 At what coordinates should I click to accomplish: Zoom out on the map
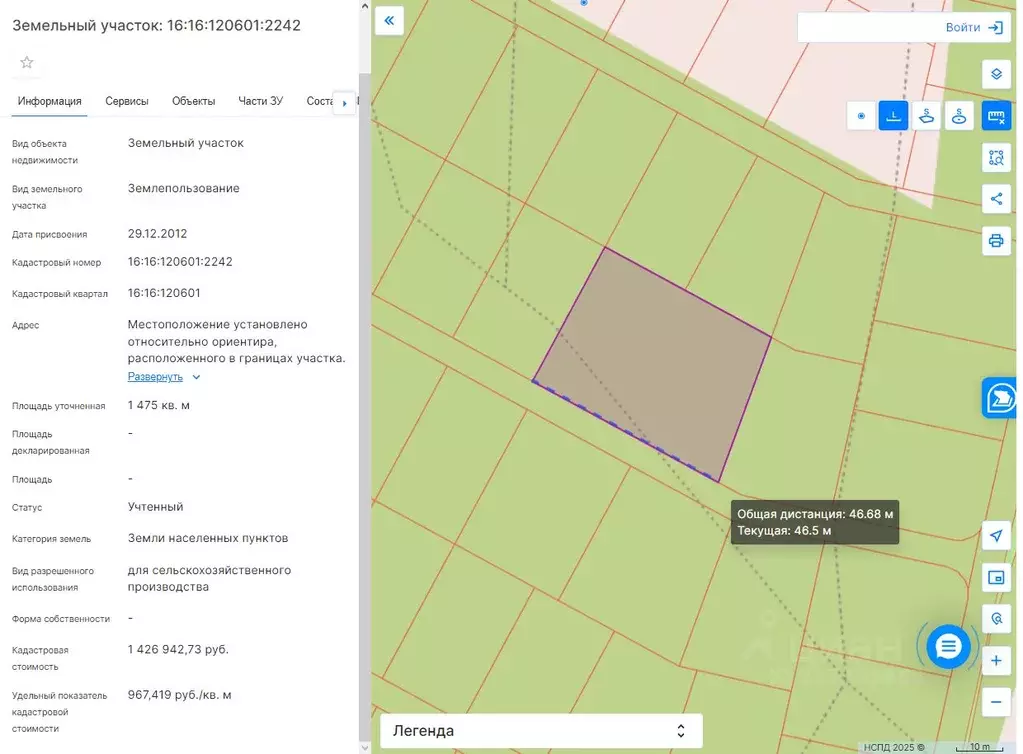996,702
